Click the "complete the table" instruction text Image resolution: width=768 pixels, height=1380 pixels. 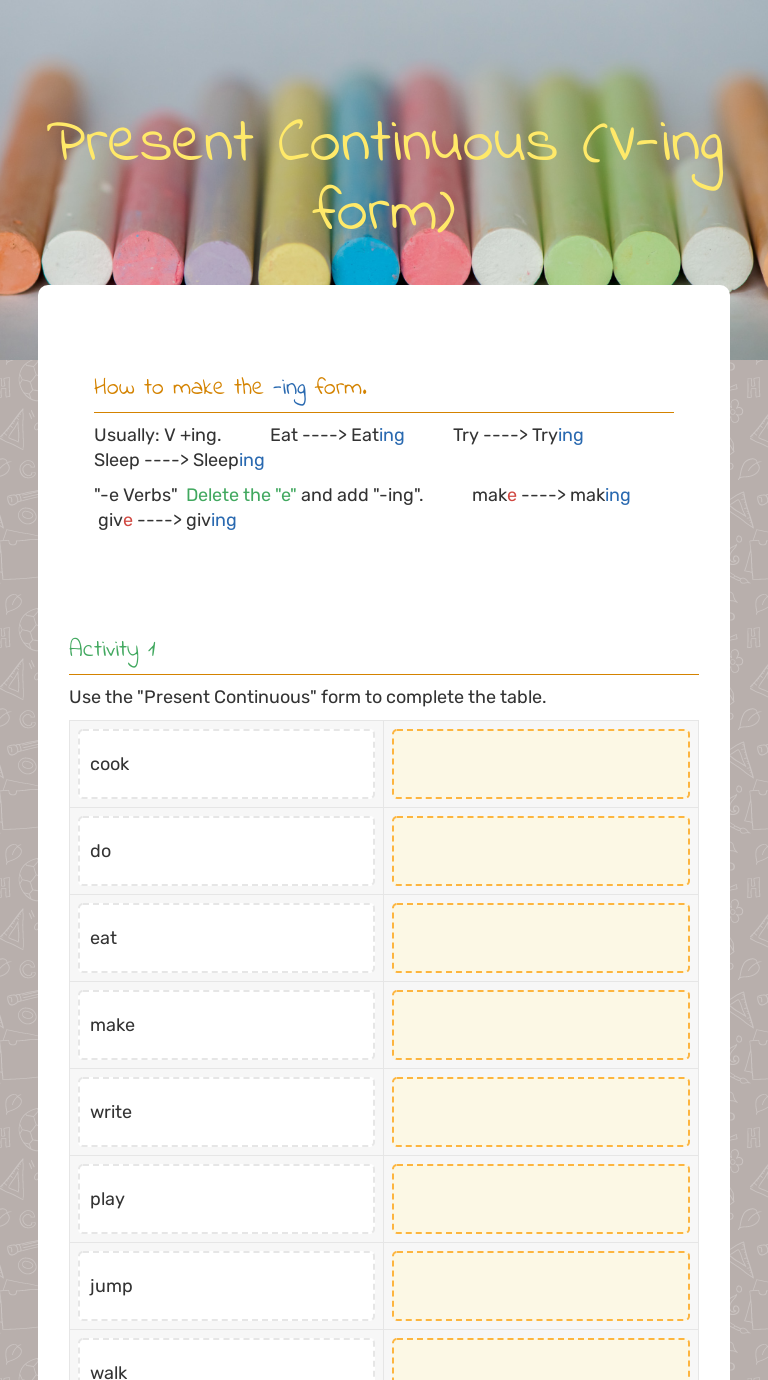pyautogui.click(x=307, y=697)
